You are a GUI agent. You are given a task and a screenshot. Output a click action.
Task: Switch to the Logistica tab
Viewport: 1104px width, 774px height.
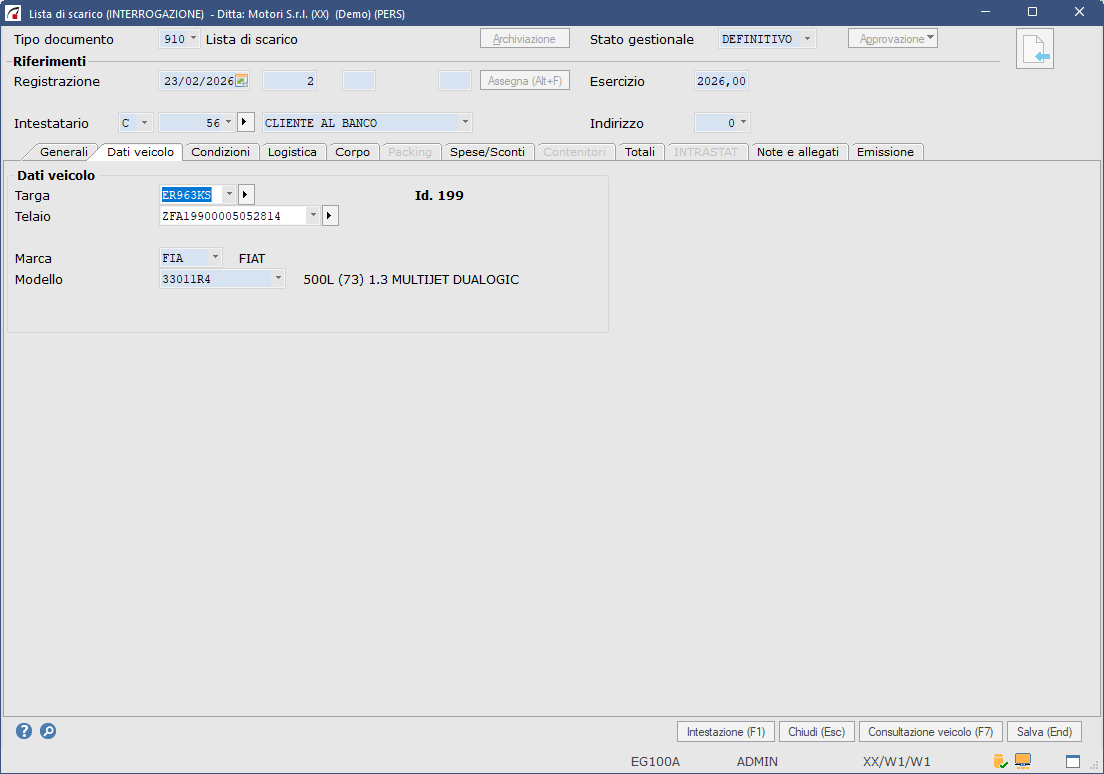tap(292, 152)
